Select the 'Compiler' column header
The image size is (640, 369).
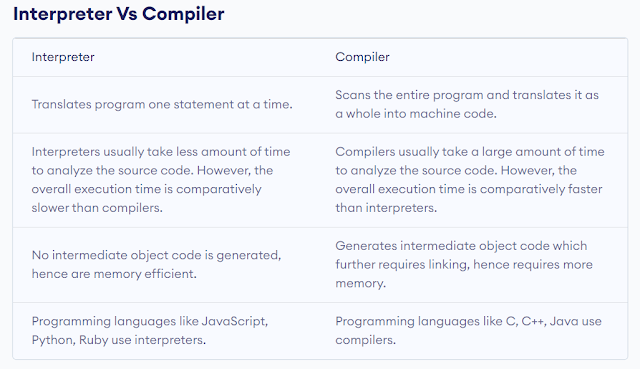(362, 57)
